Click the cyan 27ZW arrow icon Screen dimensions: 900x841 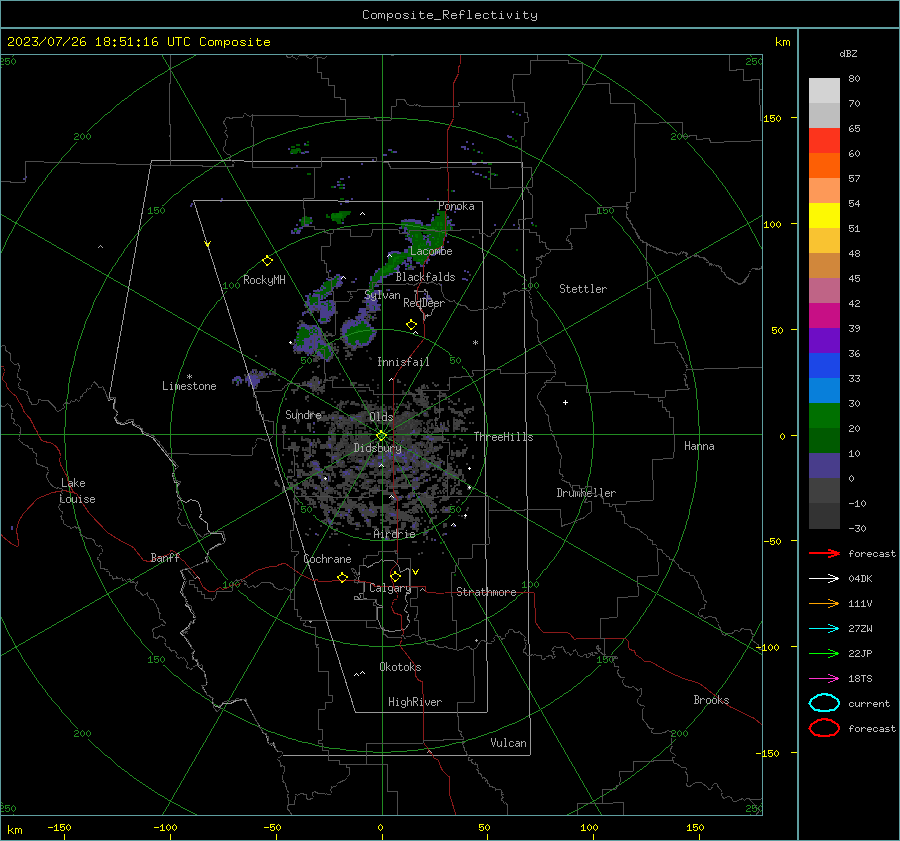(x=824, y=629)
